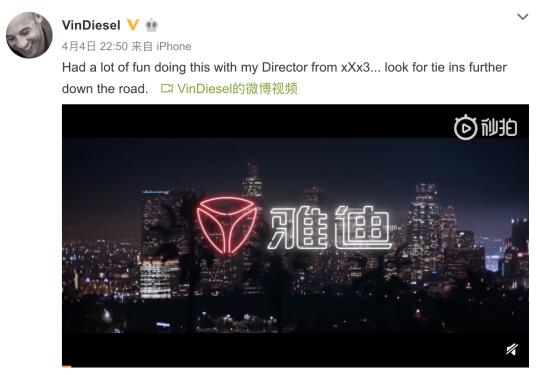Click the text 'down the road.'
Image resolution: width=536 pixels, height=375 pixels.
point(105,89)
